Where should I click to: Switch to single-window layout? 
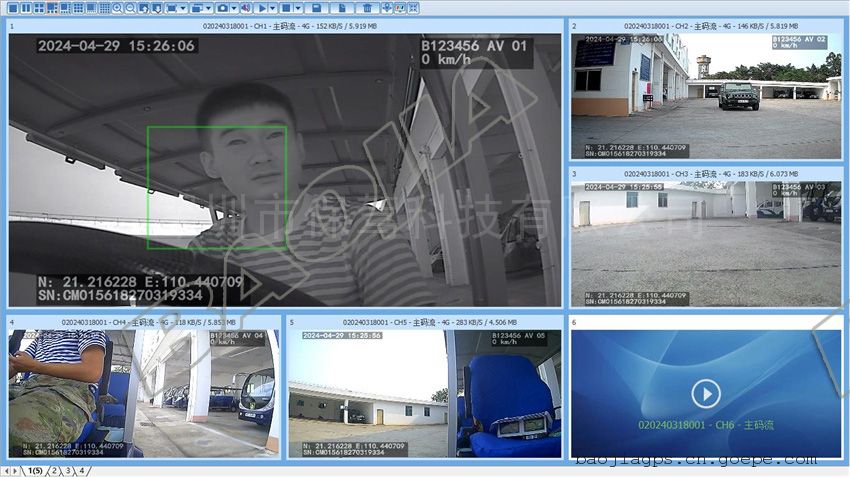(13, 8)
